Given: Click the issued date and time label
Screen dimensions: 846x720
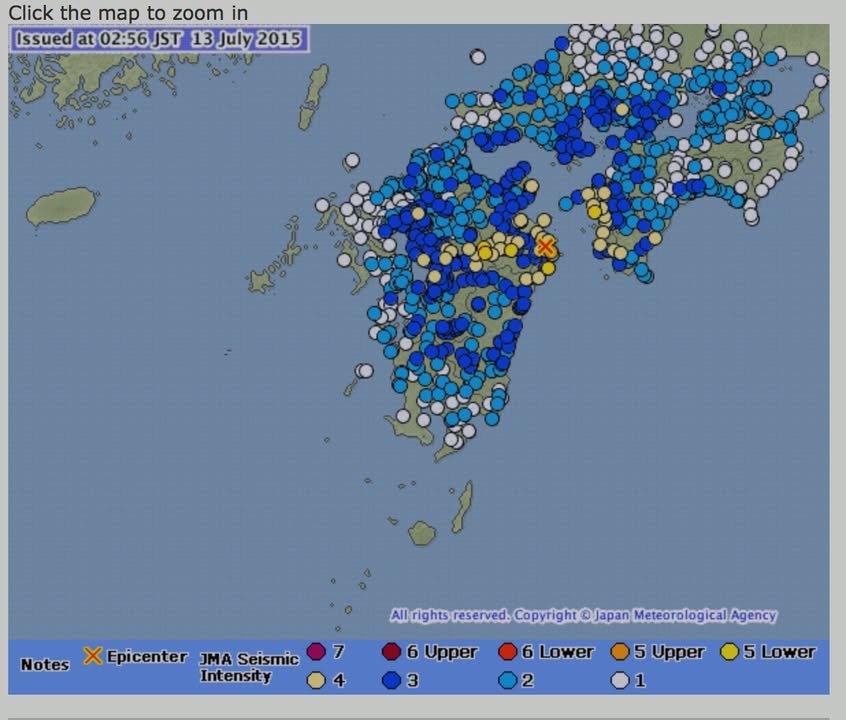Looking at the screenshot, I should click(160, 40).
